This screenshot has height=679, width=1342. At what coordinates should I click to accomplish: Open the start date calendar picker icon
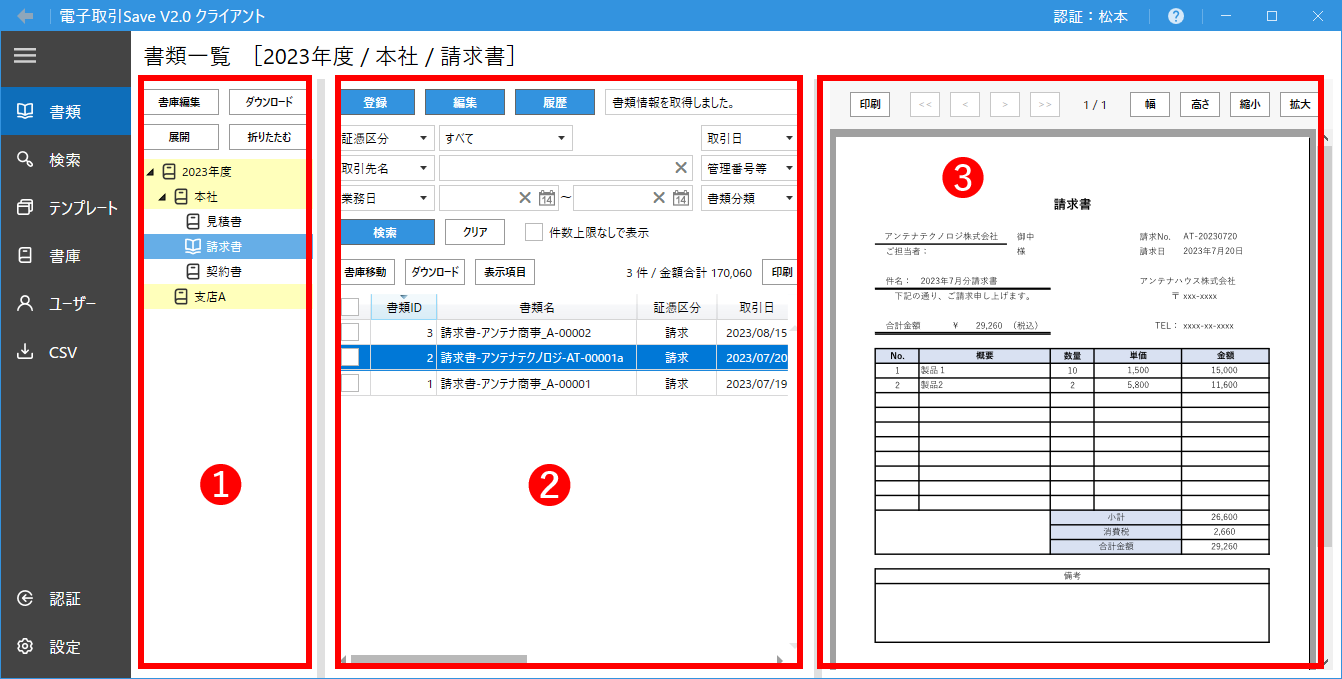547,198
